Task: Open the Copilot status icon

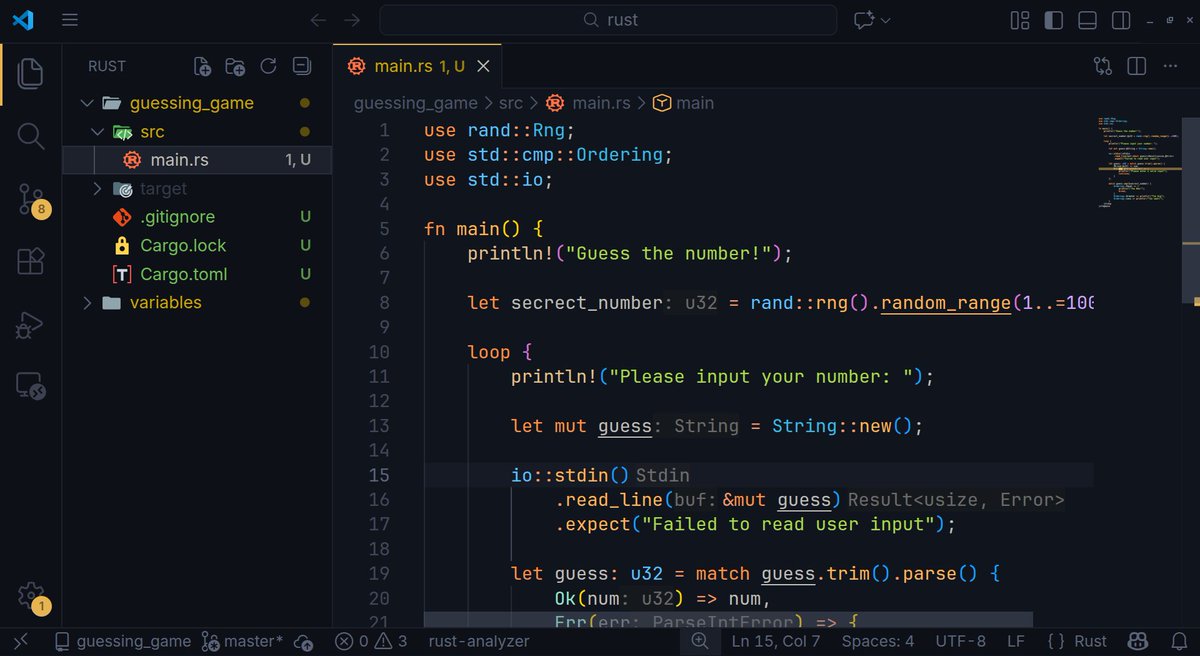Action: click(1137, 641)
